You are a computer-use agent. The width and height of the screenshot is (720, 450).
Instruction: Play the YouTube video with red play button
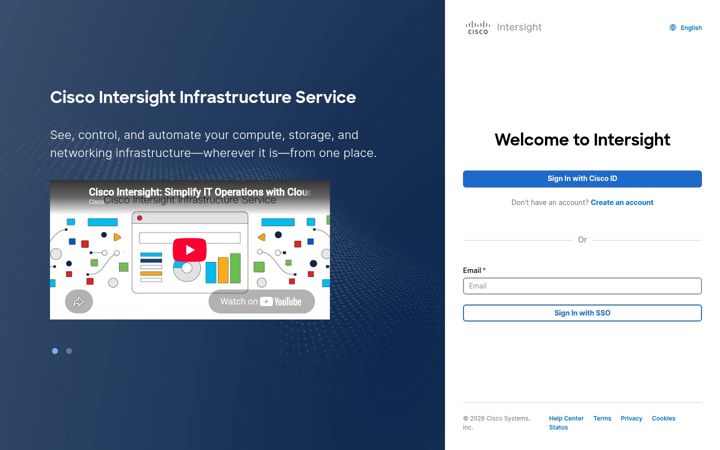pyautogui.click(x=189, y=250)
